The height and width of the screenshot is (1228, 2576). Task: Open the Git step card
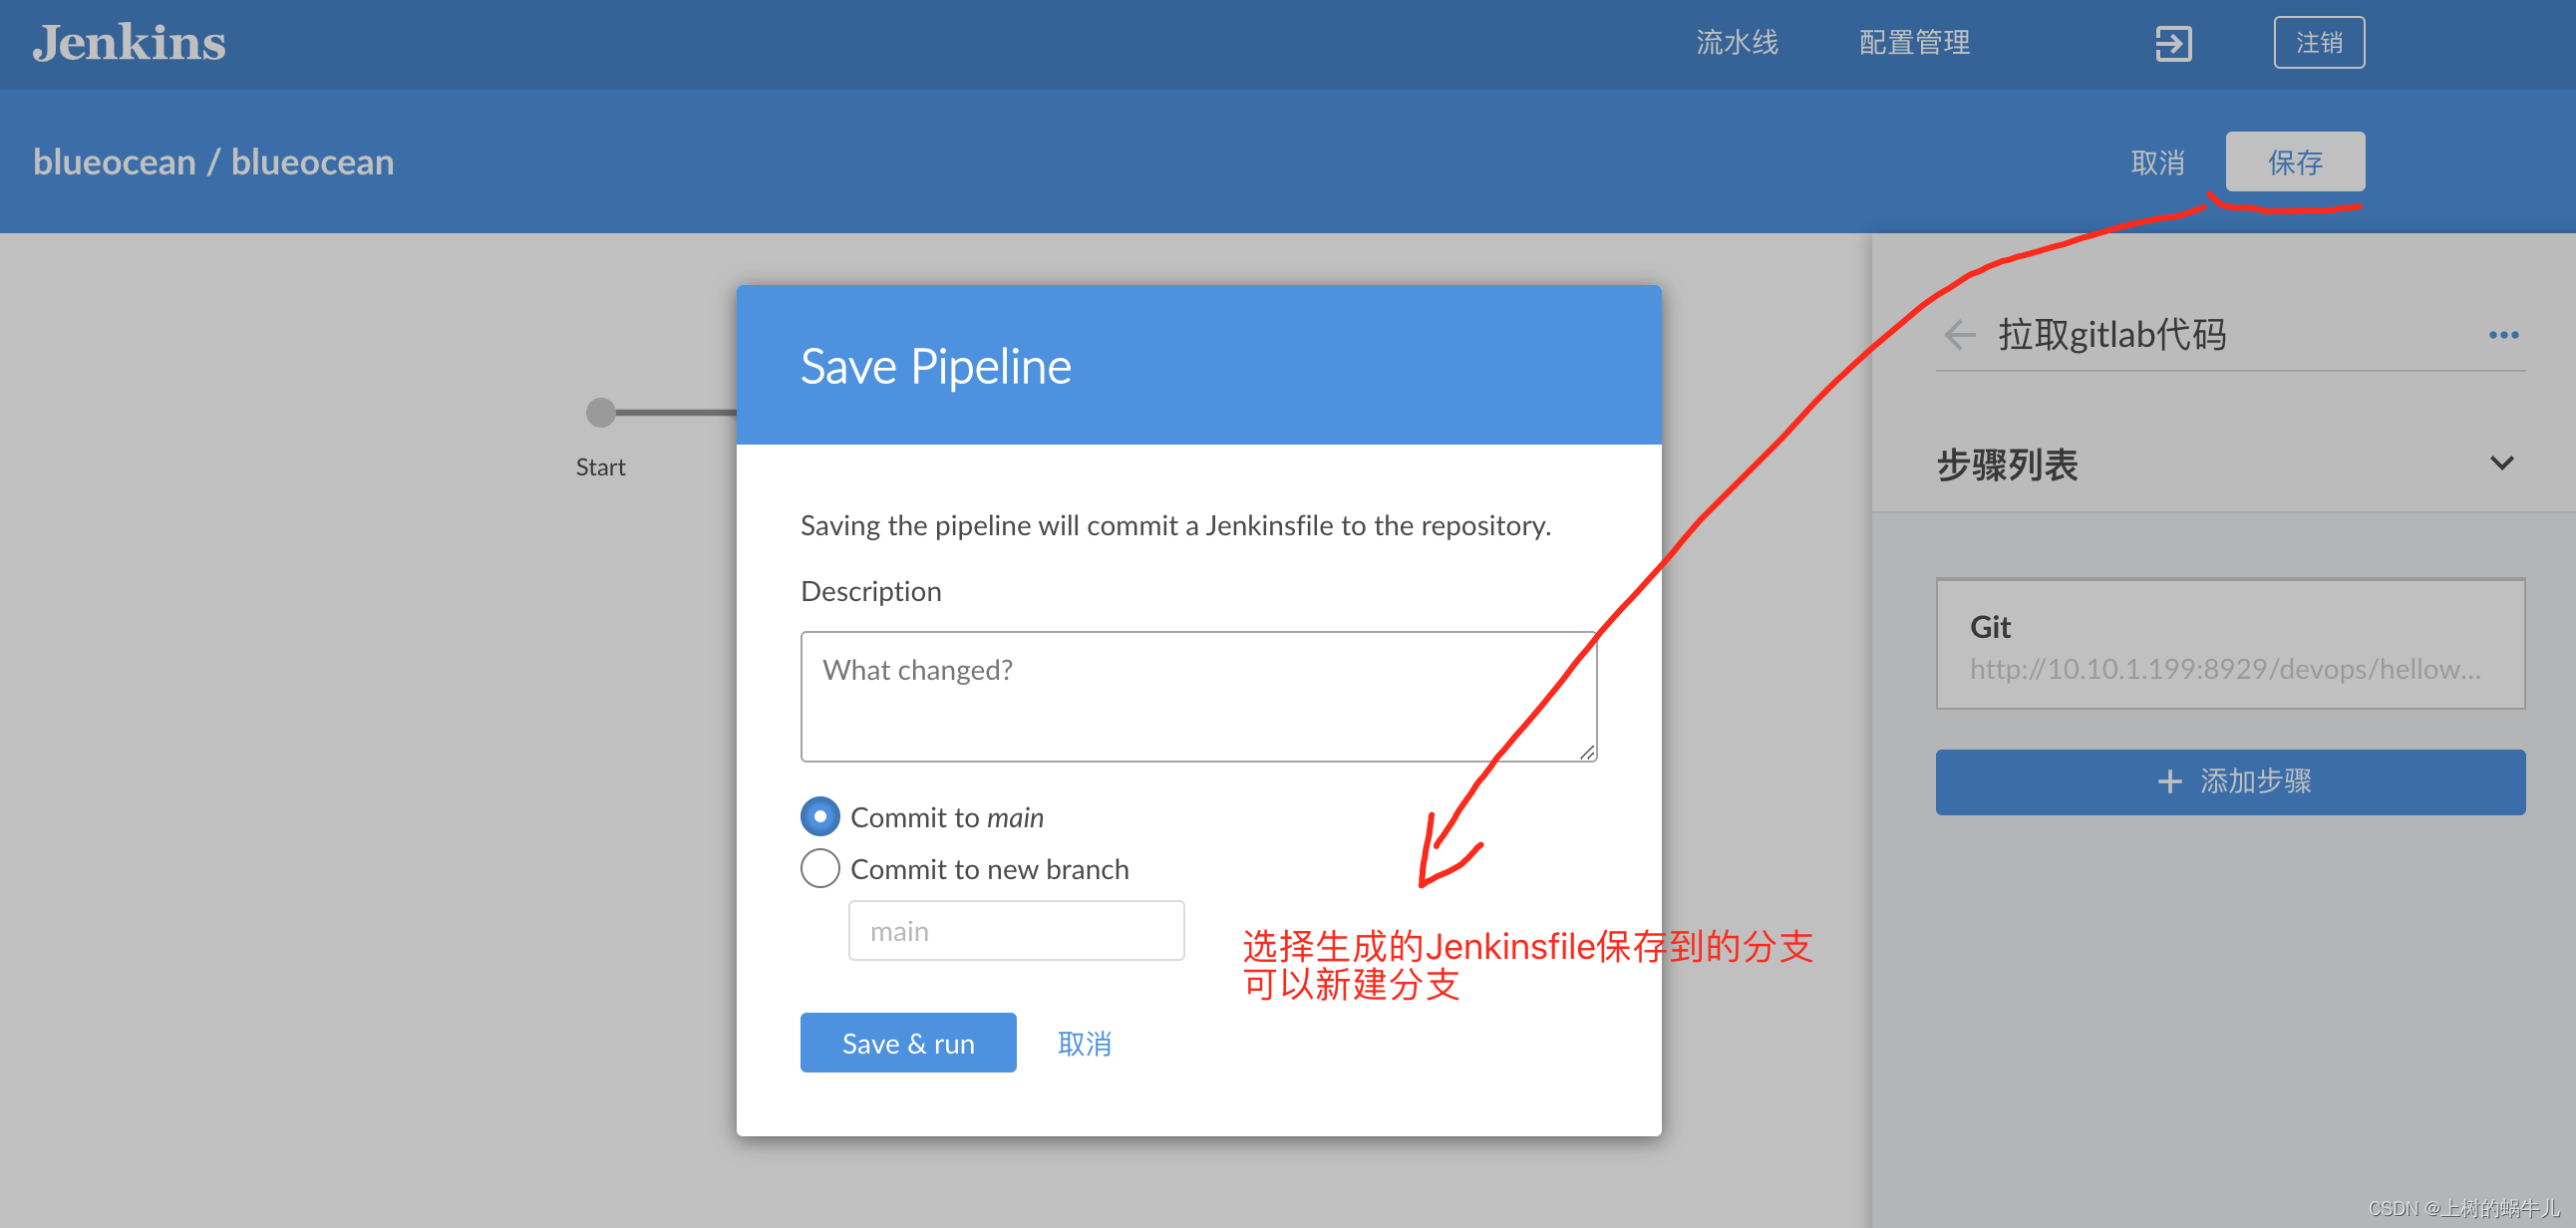(2229, 645)
